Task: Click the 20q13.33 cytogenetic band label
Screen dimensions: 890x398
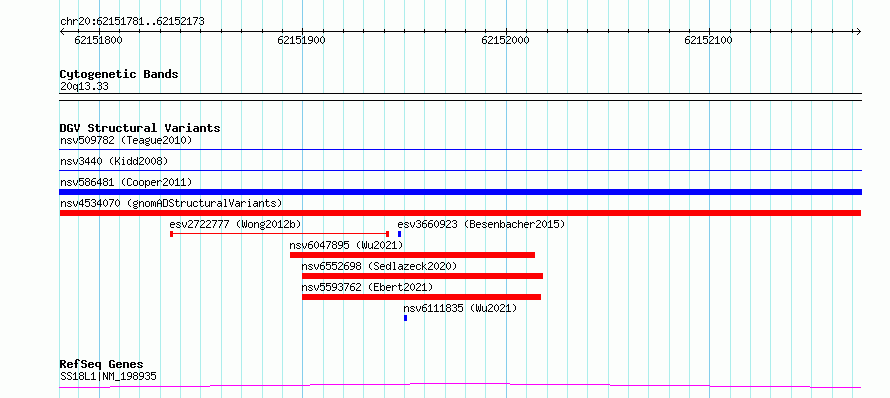Action: 84,87
